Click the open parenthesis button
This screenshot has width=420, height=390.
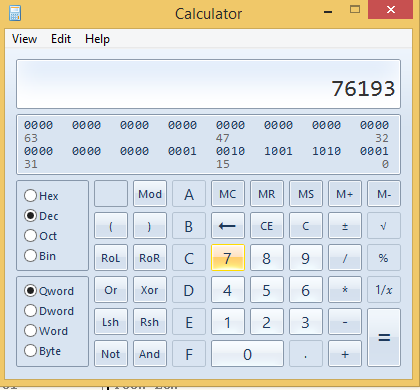click(x=111, y=226)
